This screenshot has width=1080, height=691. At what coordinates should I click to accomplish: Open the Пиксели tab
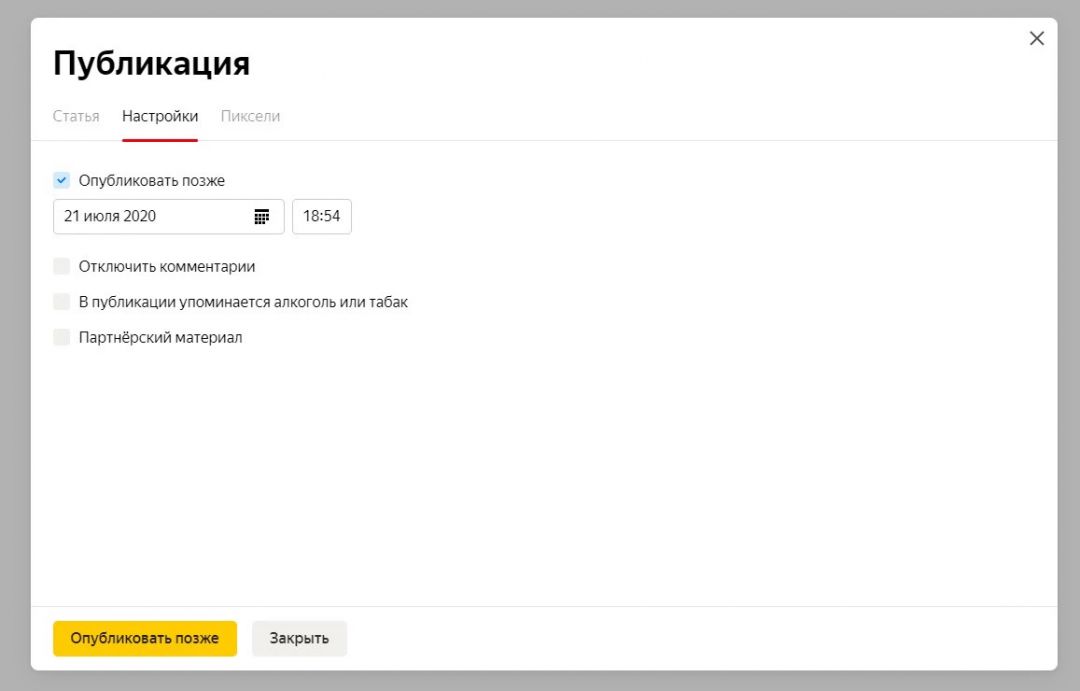[x=250, y=116]
